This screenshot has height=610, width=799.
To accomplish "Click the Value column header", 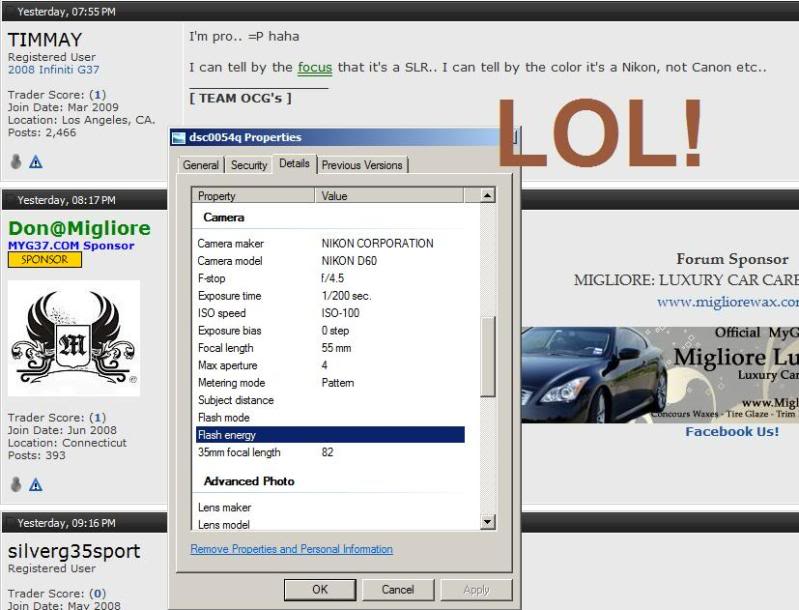I will click(389, 196).
